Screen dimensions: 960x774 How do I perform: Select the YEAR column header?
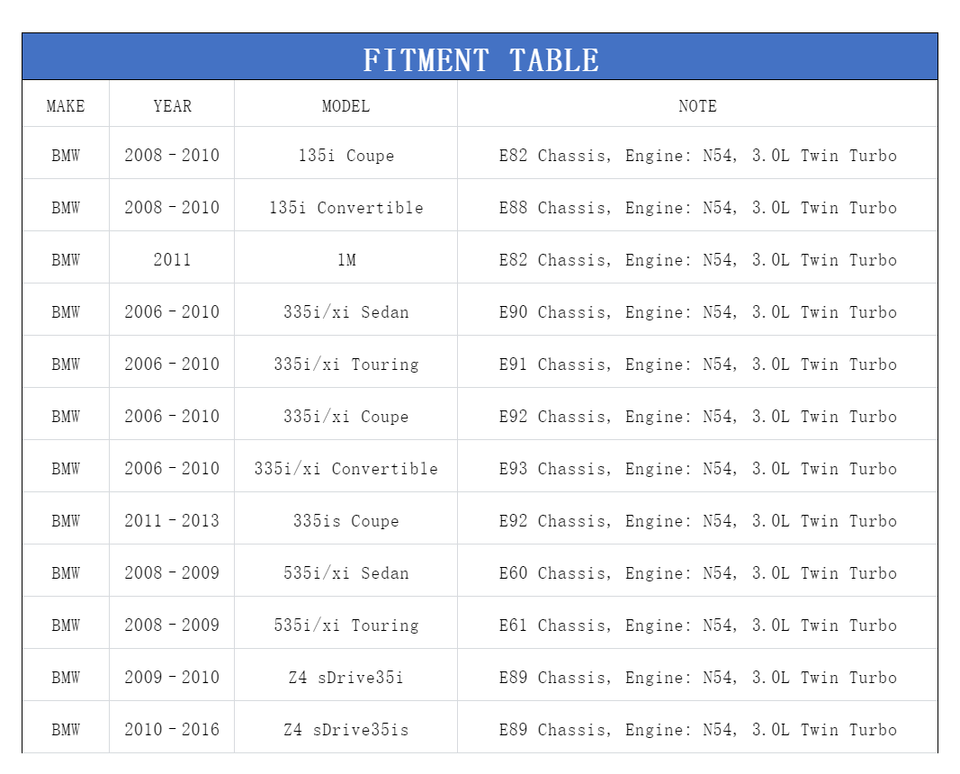pos(172,106)
